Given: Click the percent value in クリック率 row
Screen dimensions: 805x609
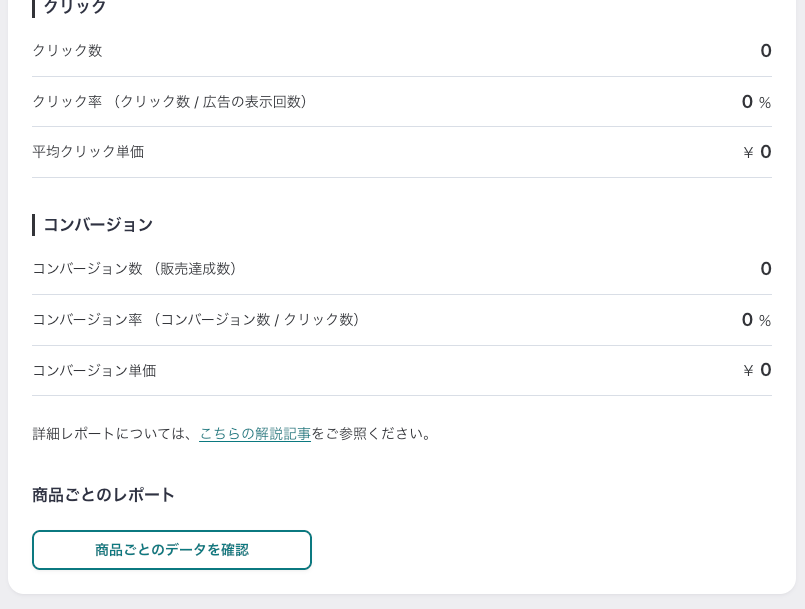Looking at the screenshot, I should [x=756, y=102].
